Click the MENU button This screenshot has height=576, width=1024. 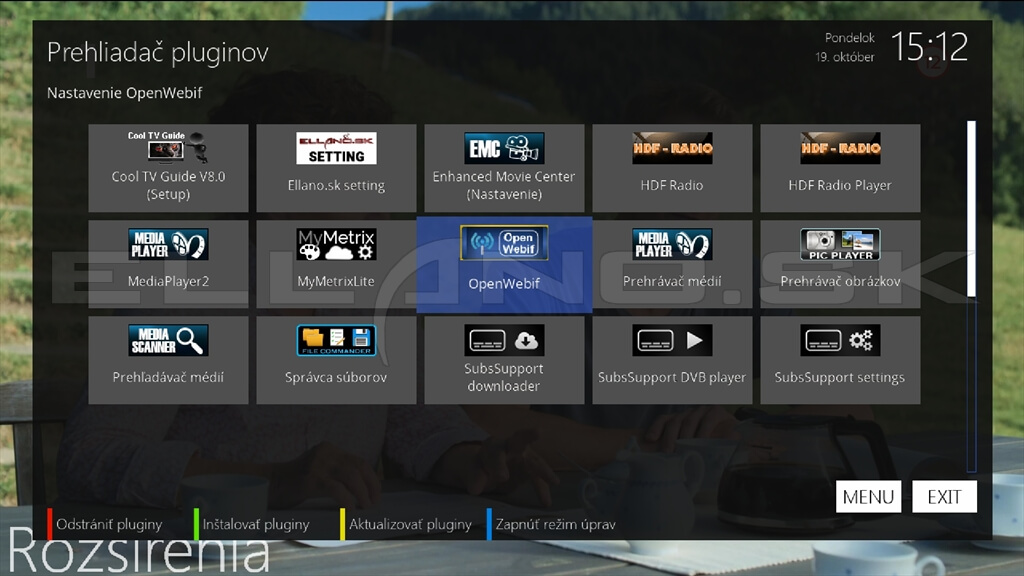[x=869, y=497]
